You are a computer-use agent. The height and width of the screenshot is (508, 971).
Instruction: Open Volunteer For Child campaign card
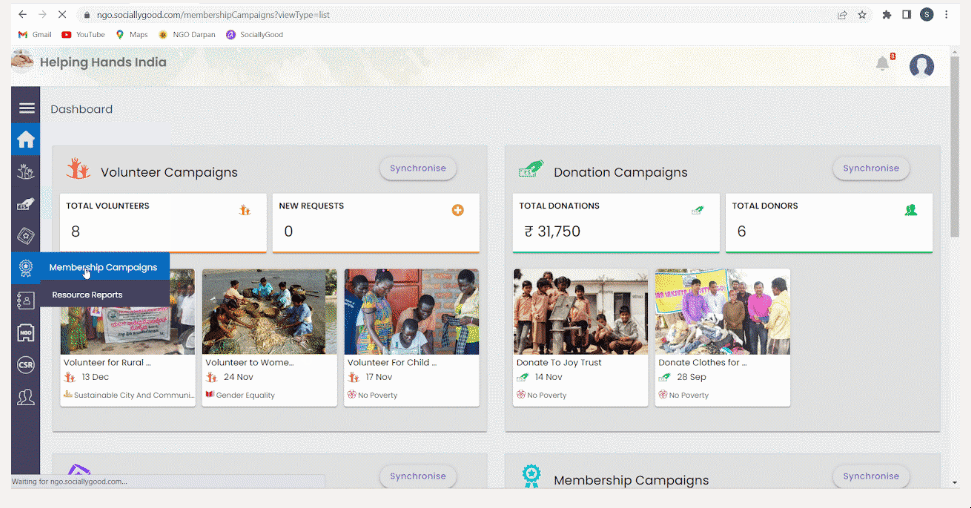411,338
